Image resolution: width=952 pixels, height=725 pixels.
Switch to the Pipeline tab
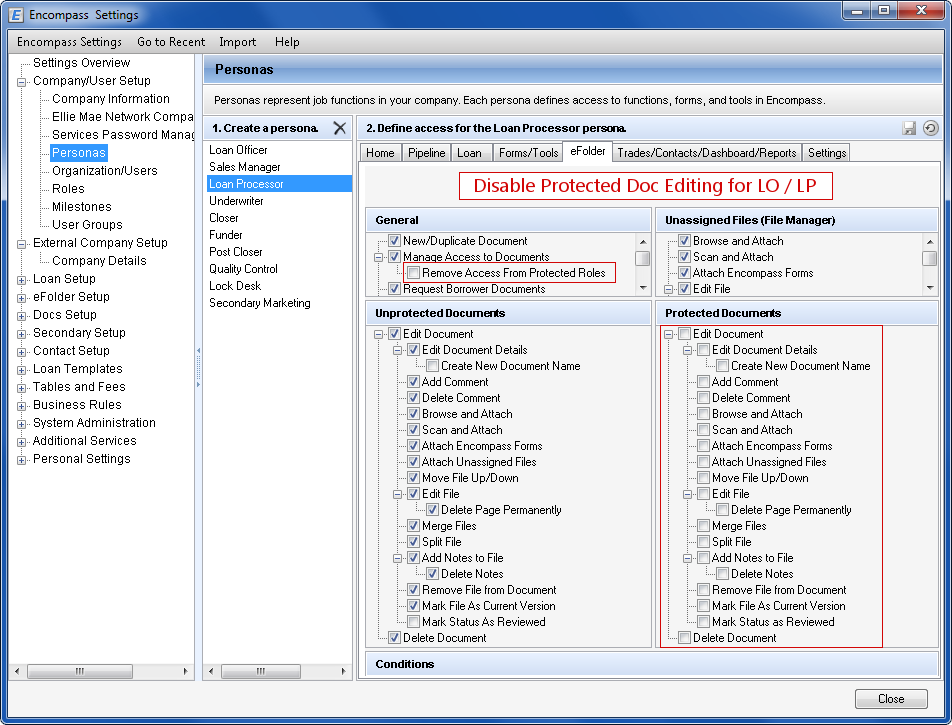(x=426, y=153)
